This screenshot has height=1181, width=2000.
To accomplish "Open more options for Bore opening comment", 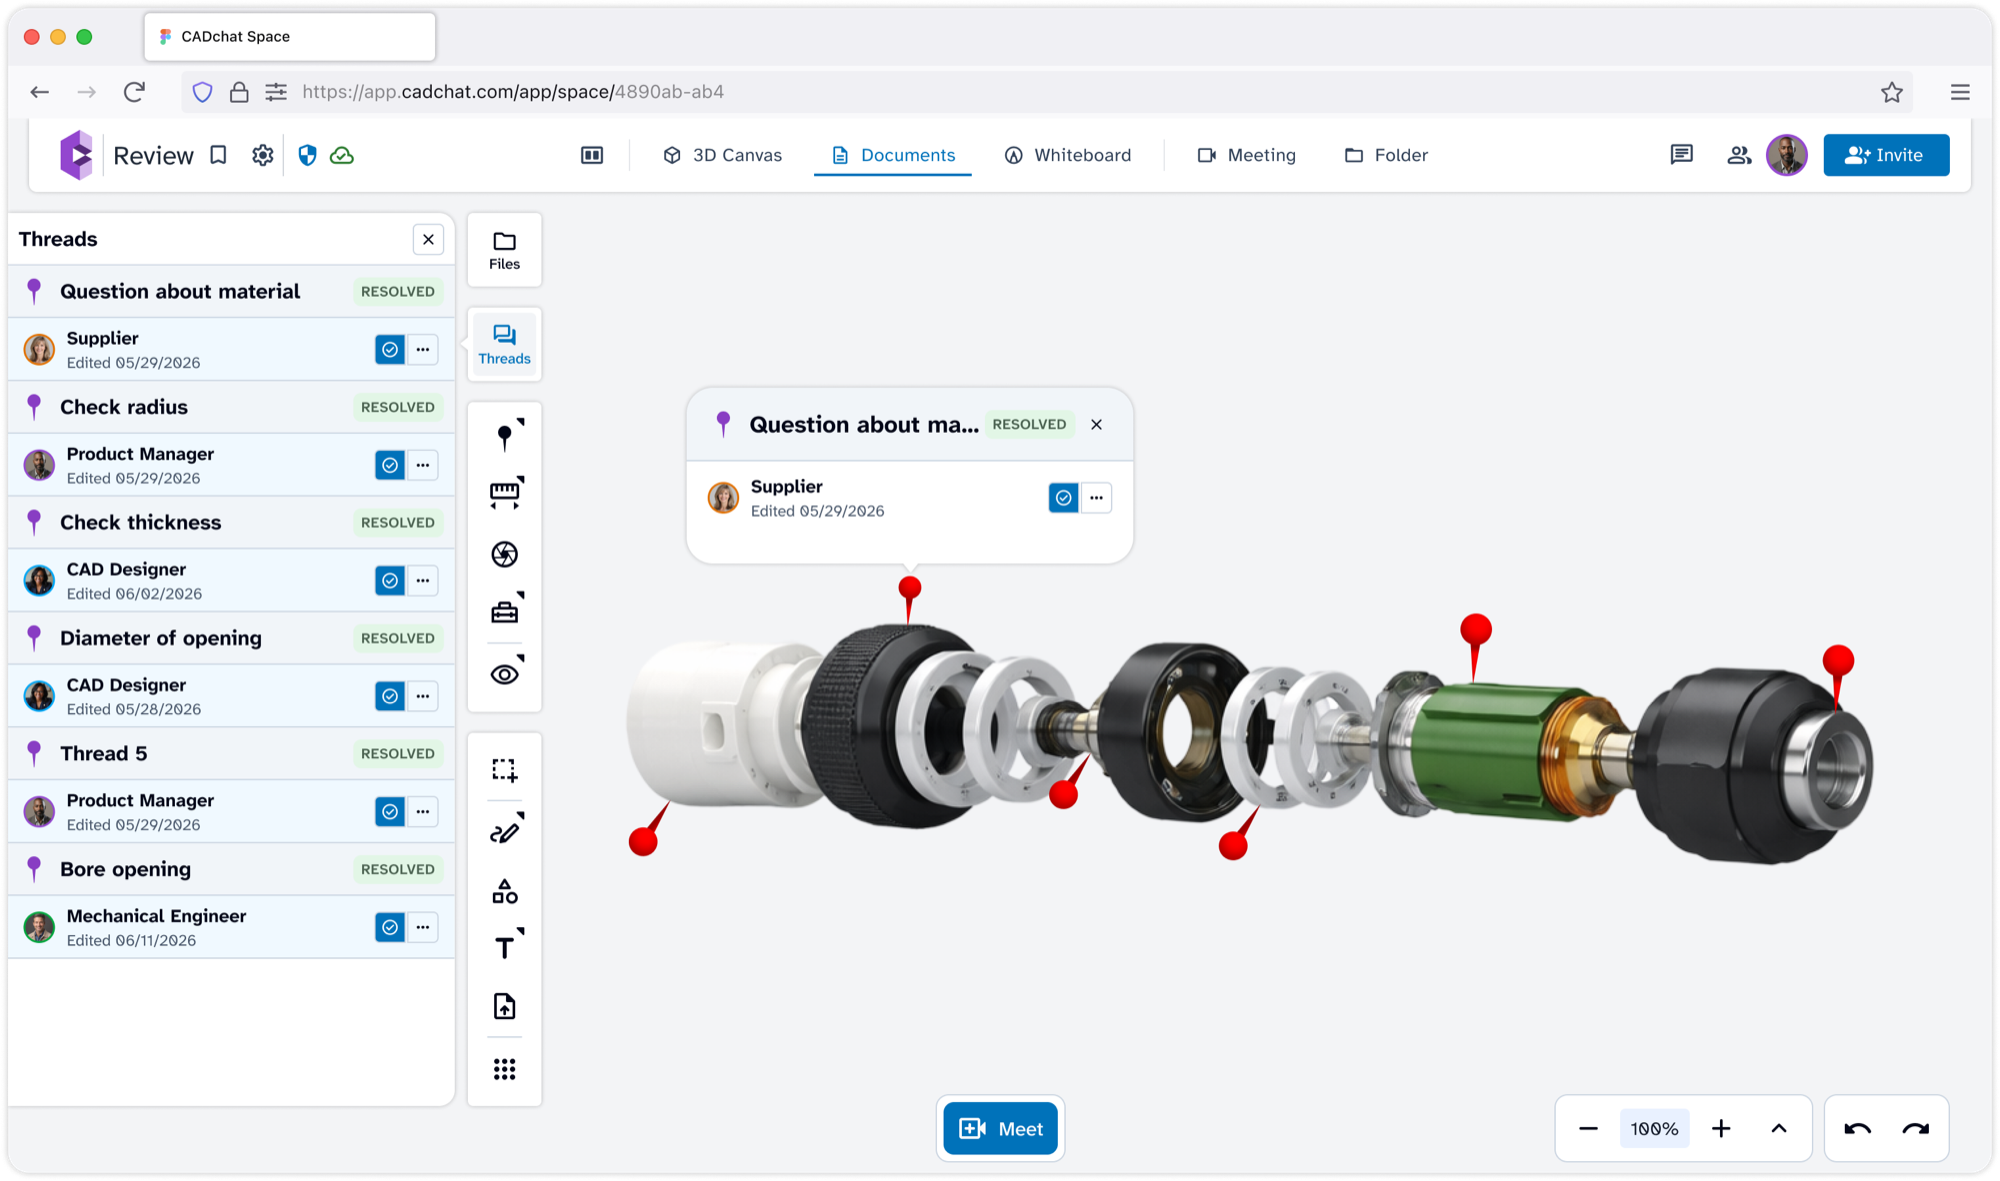I will click(x=423, y=927).
